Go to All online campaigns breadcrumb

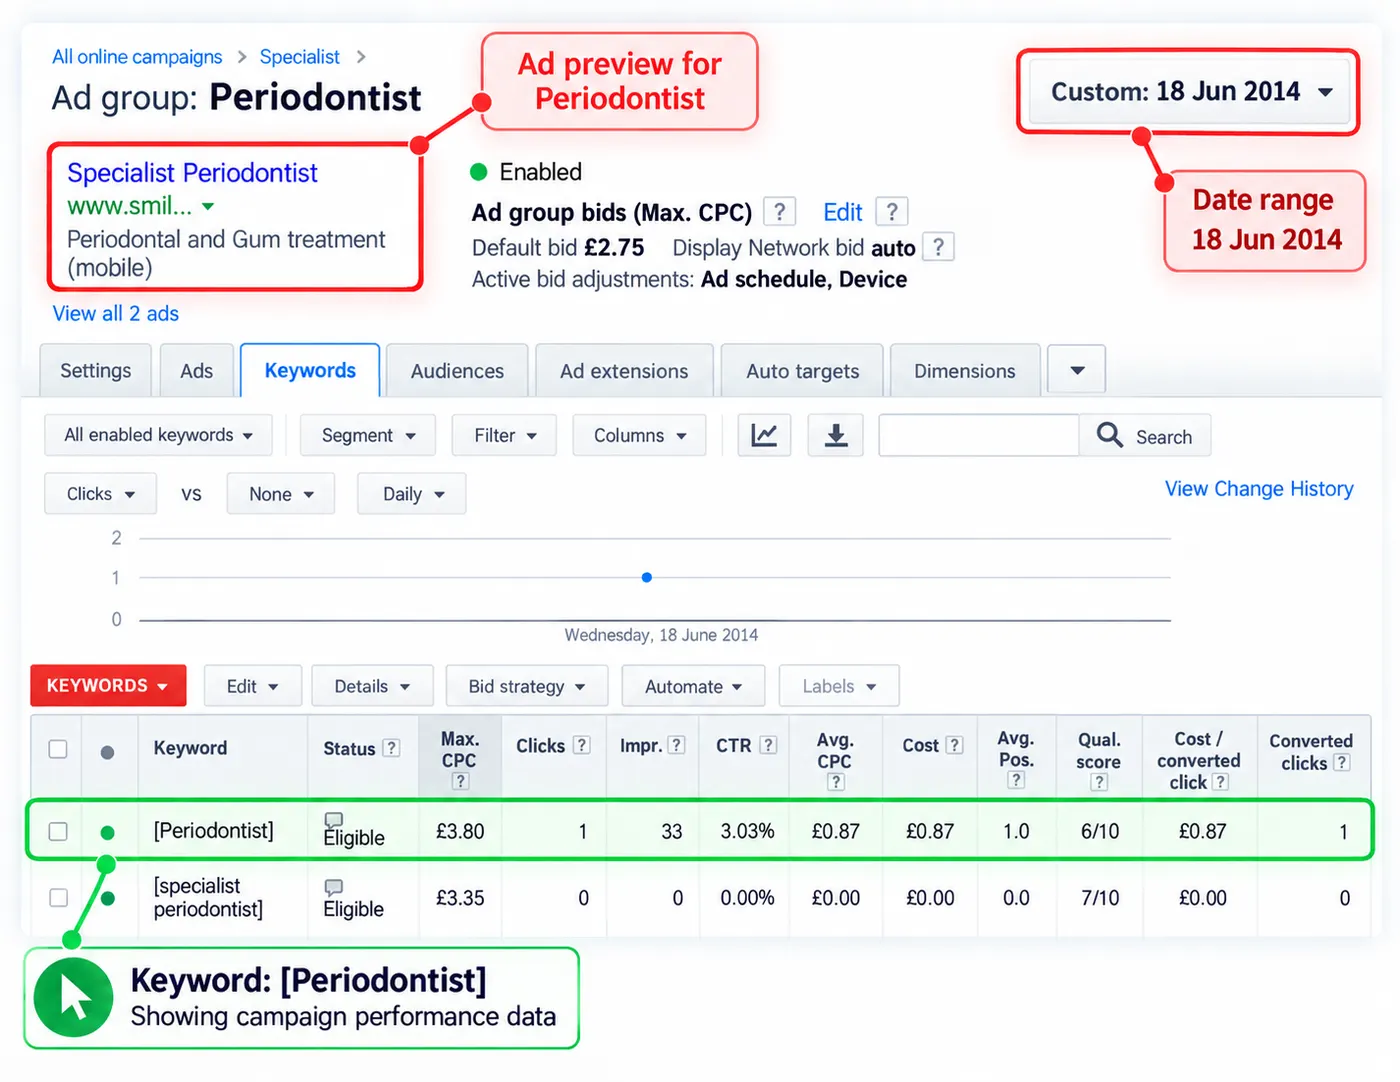[x=137, y=57]
